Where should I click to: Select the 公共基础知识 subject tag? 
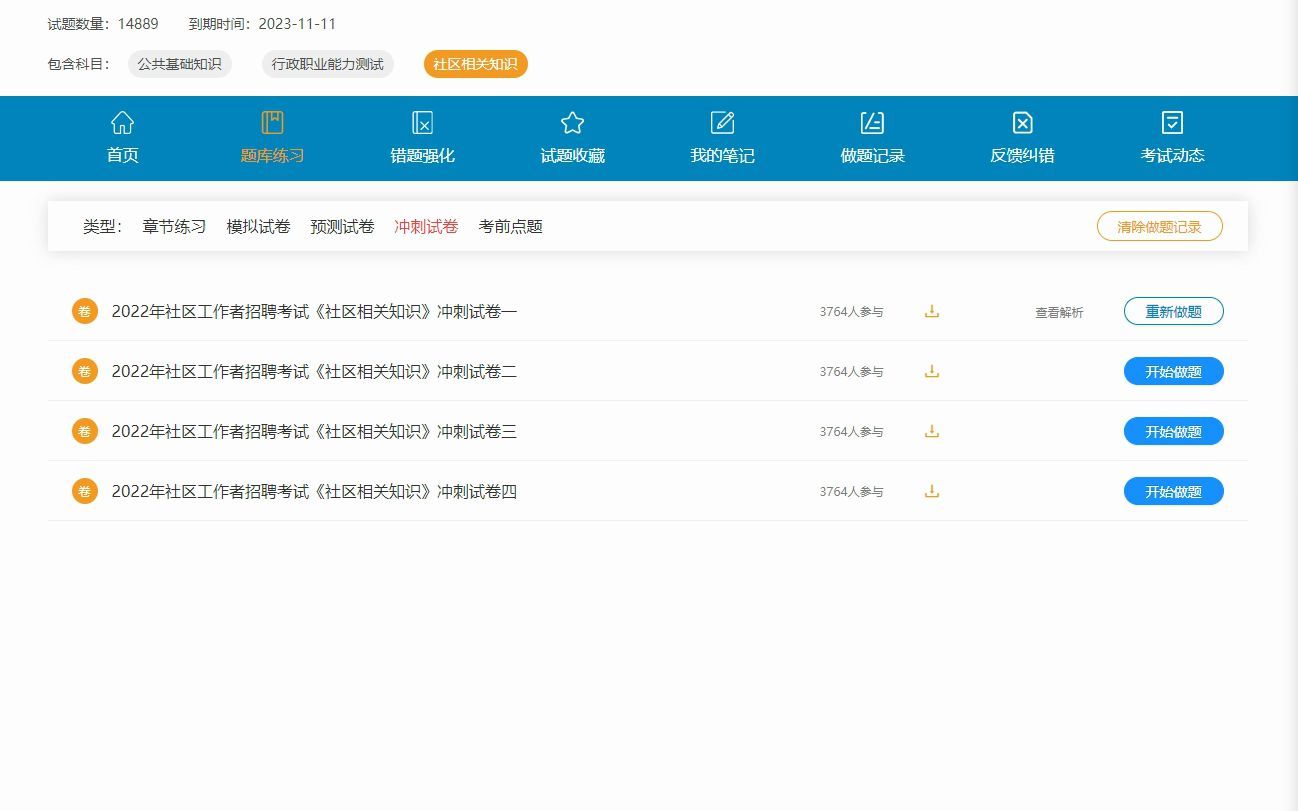click(x=180, y=64)
